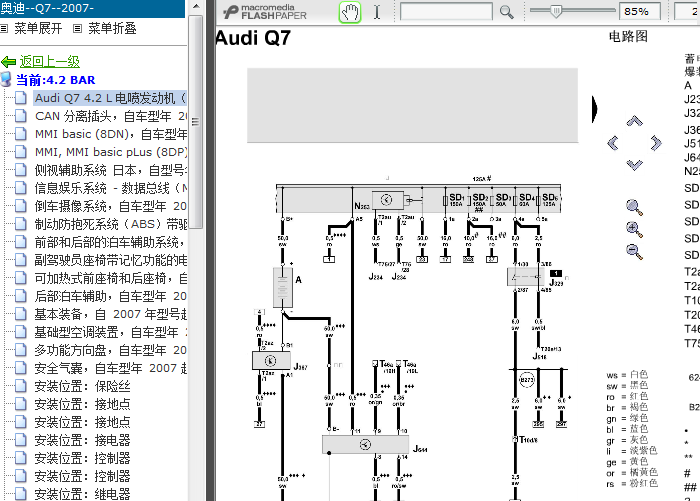This screenshot has width=700, height=501.
Task: Click the 85% zoom percentage field
Action: pyautogui.click(x=640, y=11)
